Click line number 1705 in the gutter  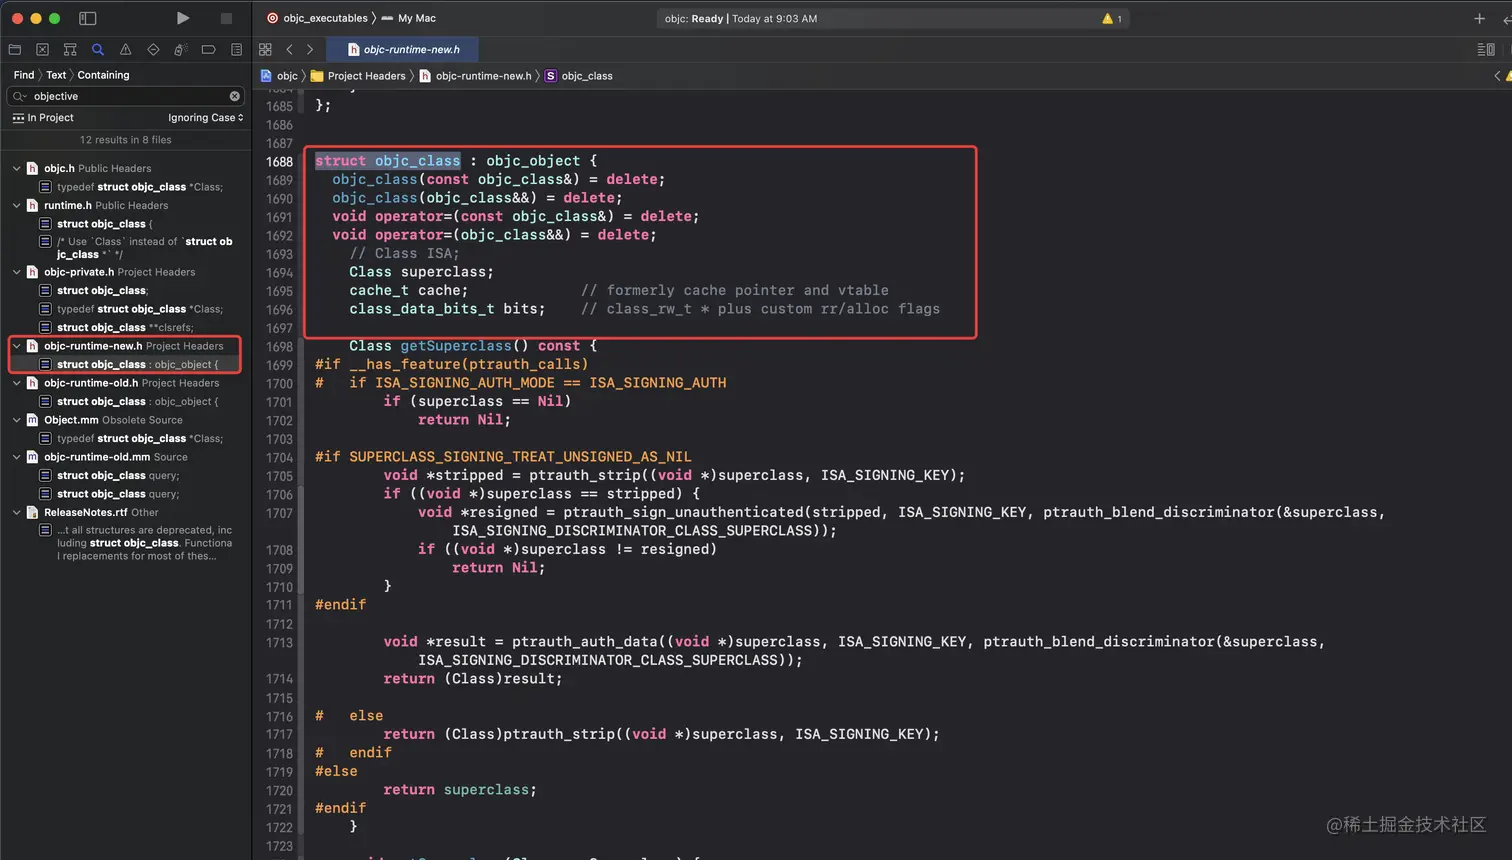[279, 476]
